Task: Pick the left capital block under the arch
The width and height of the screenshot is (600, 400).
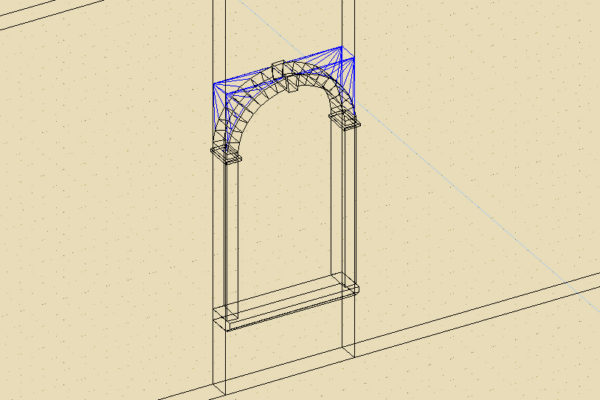Action: 226,154
